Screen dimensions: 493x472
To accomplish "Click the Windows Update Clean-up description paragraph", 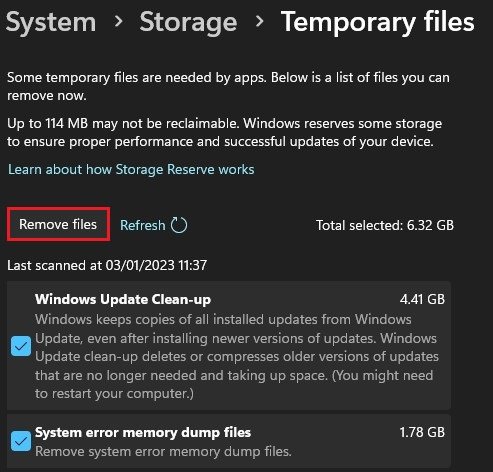I will [237, 356].
